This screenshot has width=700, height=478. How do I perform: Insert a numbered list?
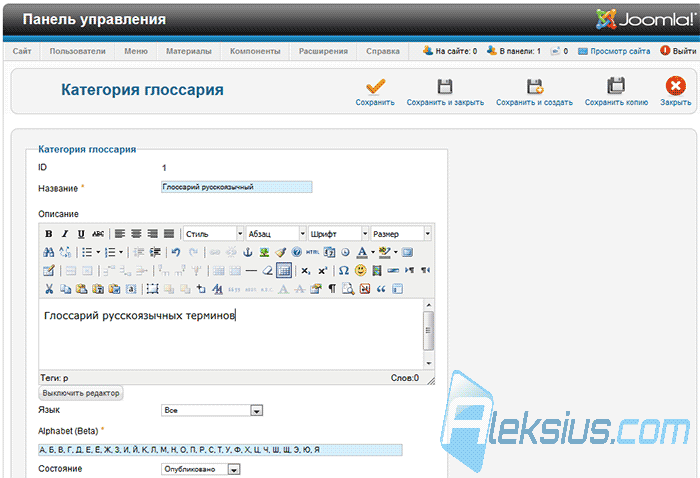click(110, 253)
